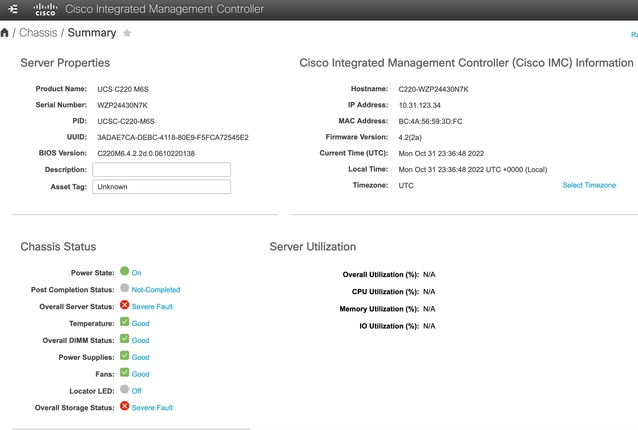Open the Power Supplies Good link

[140, 357]
